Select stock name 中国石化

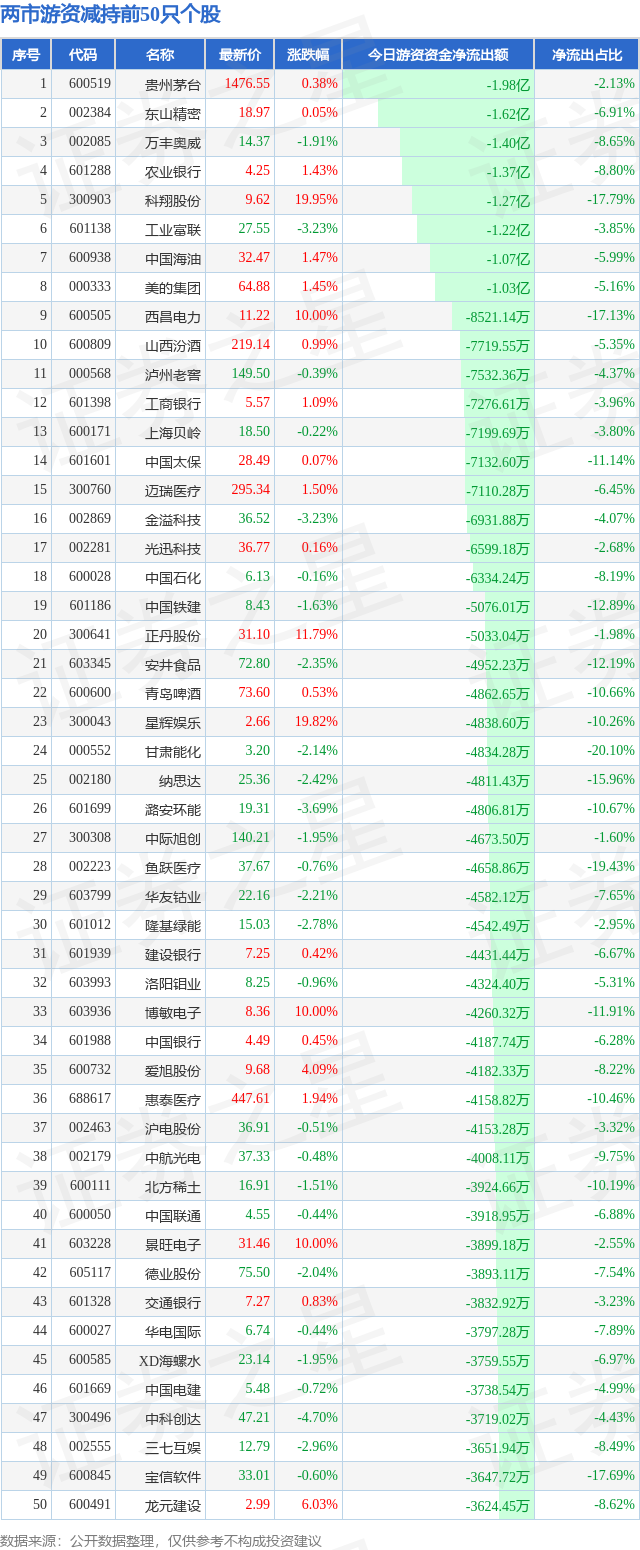click(173, 577)
